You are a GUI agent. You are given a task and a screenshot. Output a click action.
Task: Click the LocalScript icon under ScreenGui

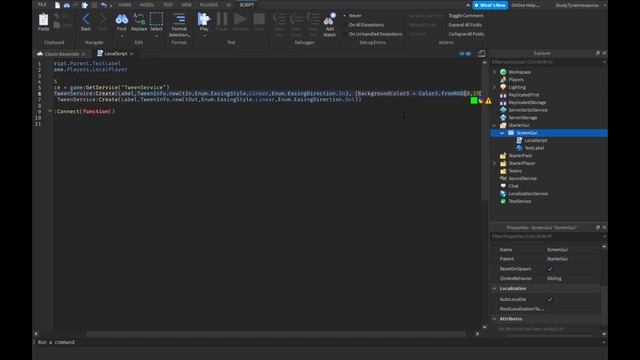click(x=519, y=140)
